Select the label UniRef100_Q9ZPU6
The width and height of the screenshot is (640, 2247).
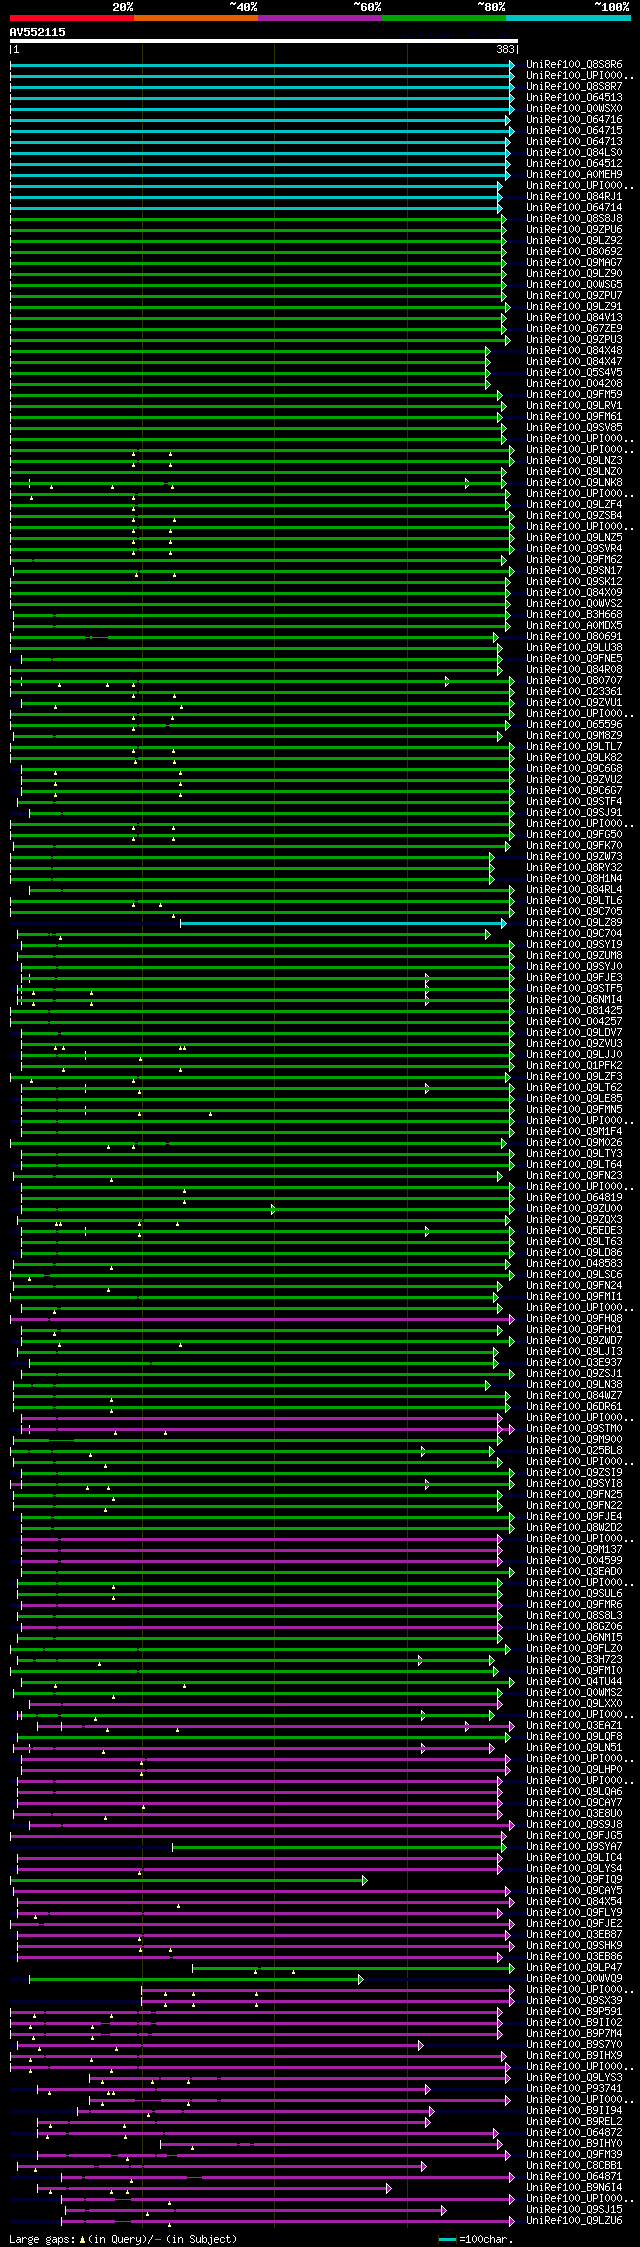574,230
